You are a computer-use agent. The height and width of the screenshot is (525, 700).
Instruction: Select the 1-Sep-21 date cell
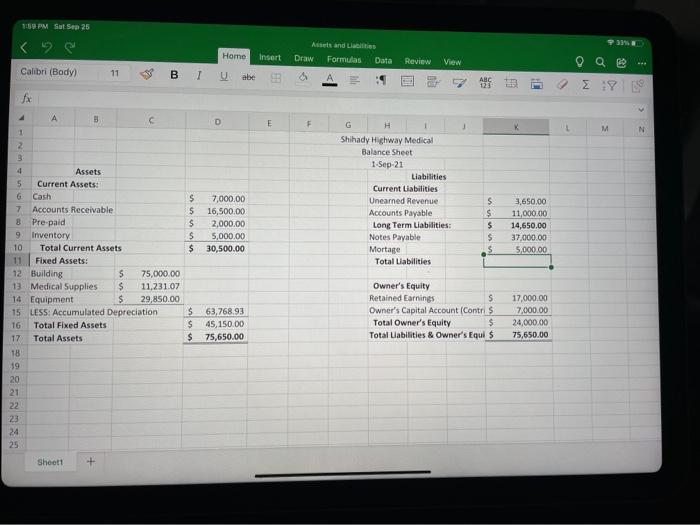click(387, 164)
